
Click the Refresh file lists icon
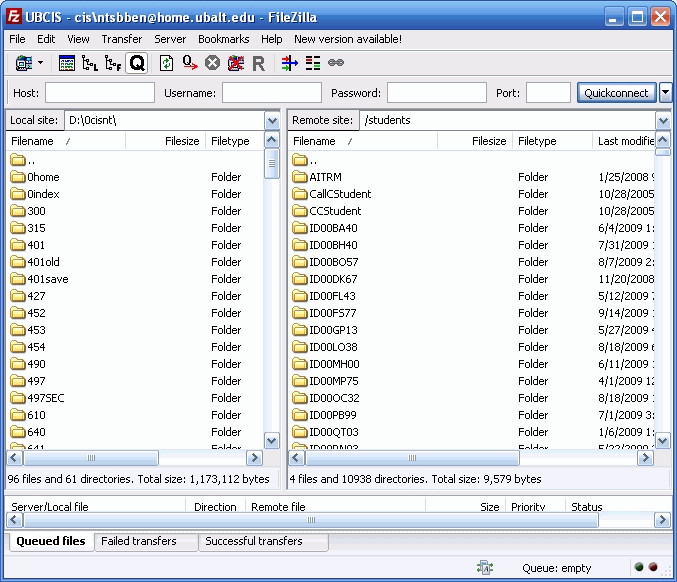pos(167,63)
